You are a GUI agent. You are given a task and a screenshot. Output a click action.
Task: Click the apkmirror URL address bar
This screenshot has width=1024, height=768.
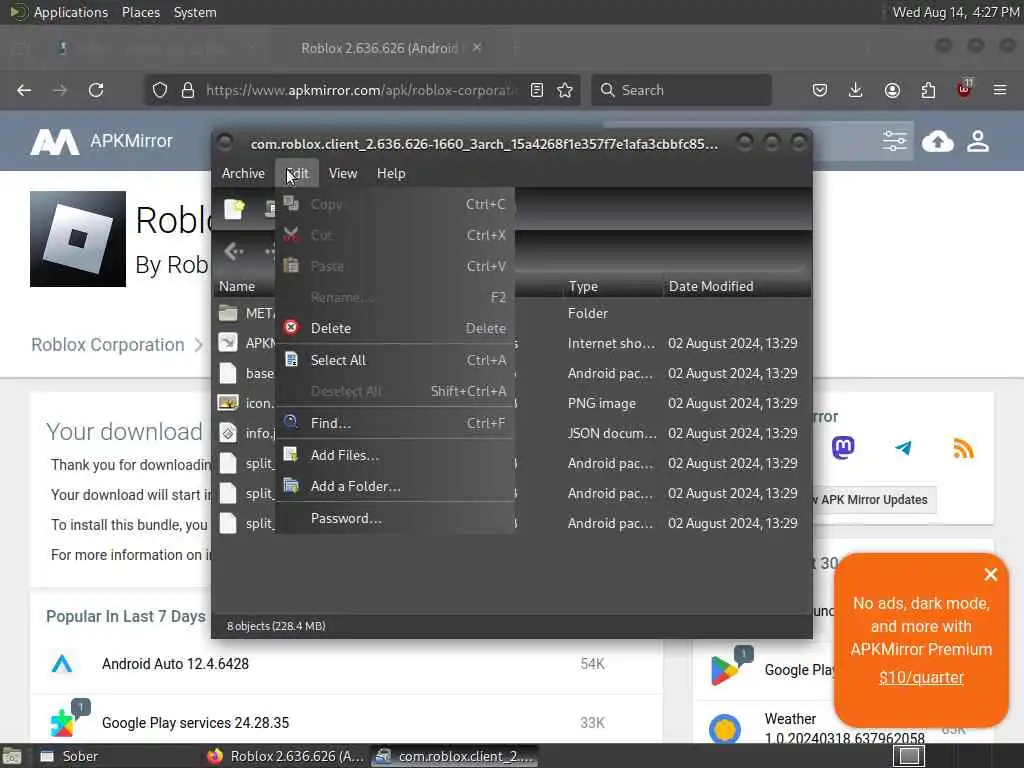362,90
